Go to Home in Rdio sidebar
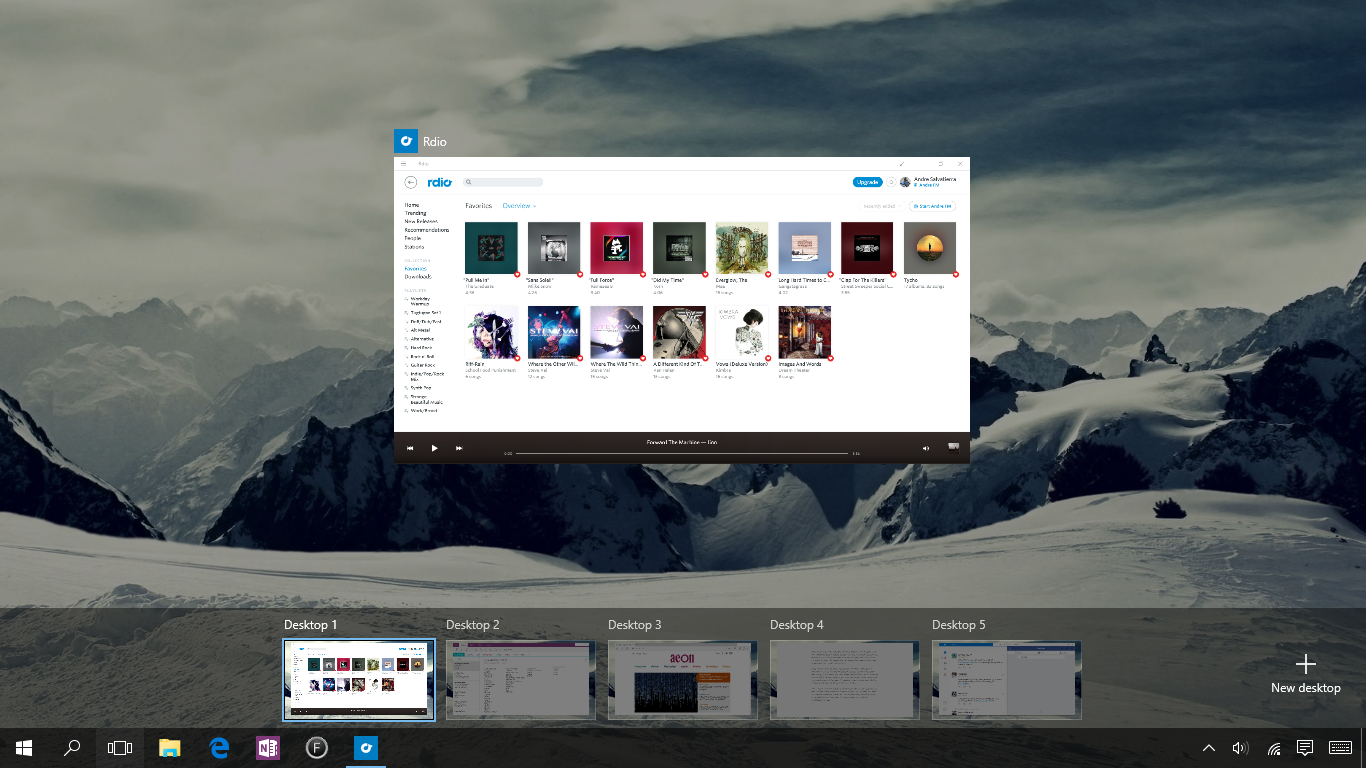The height and width of the screenshot is (768, 1366). [412, 205]
